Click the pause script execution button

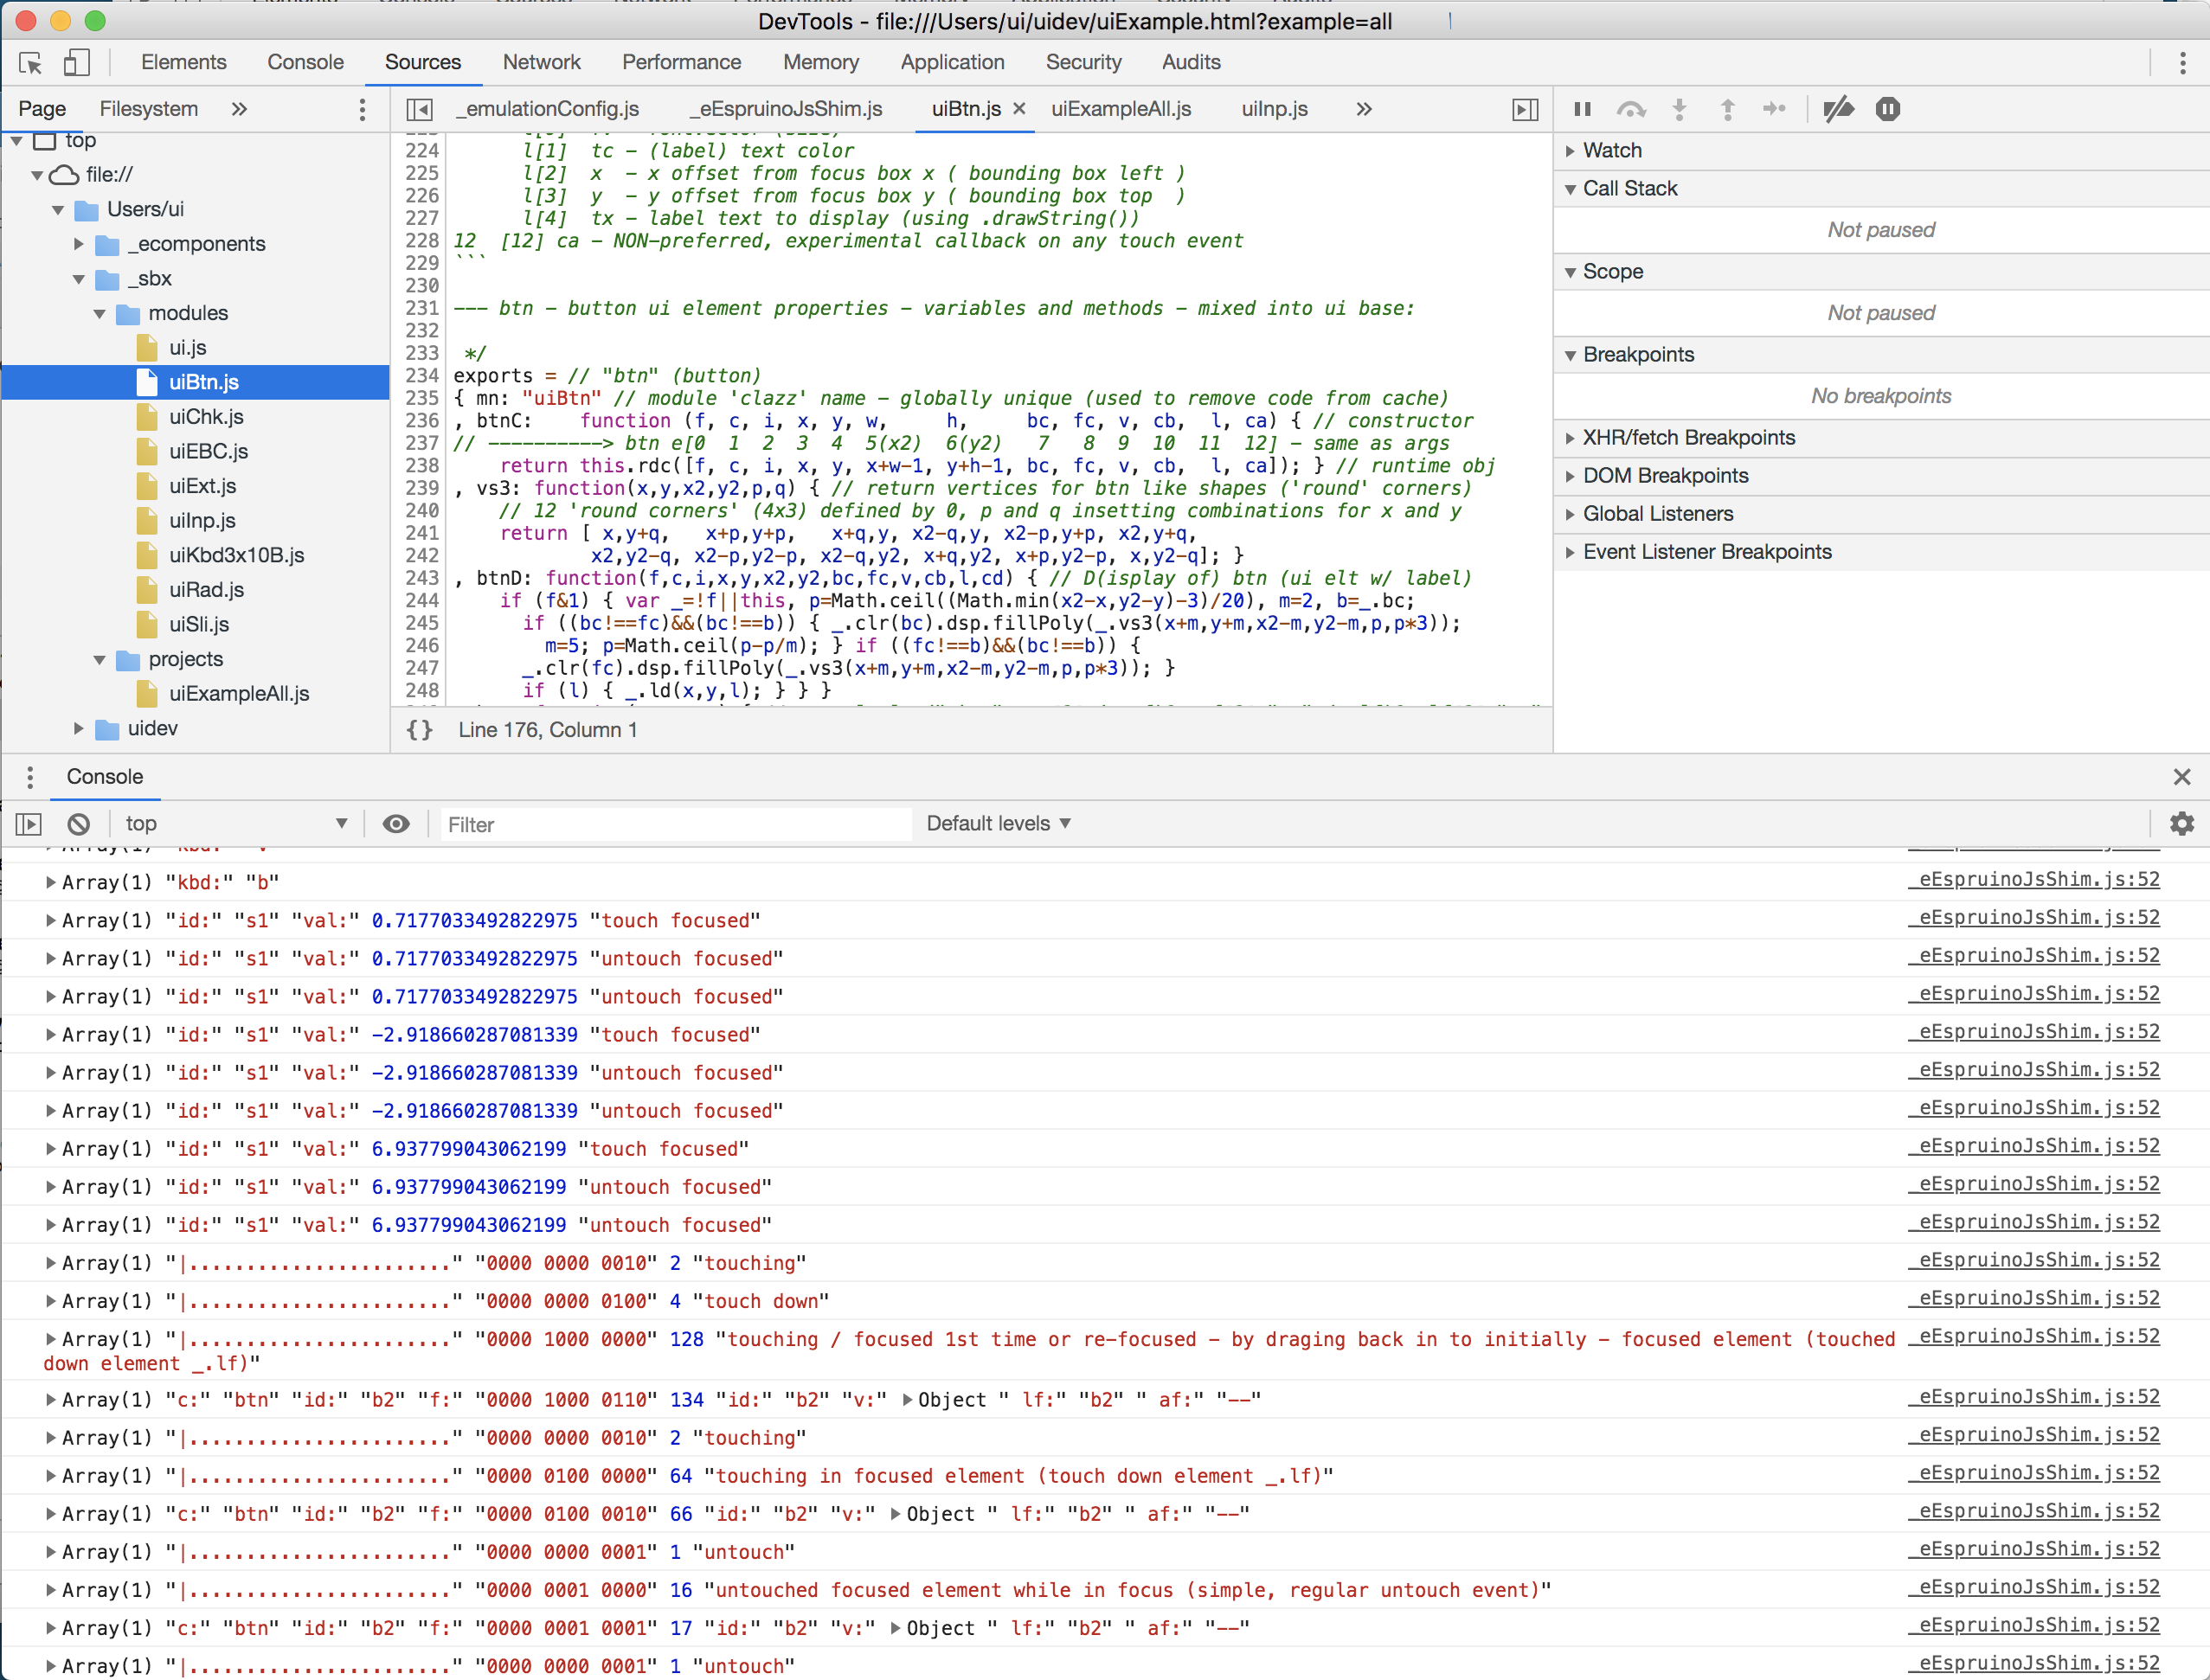tap(1582, 109)
